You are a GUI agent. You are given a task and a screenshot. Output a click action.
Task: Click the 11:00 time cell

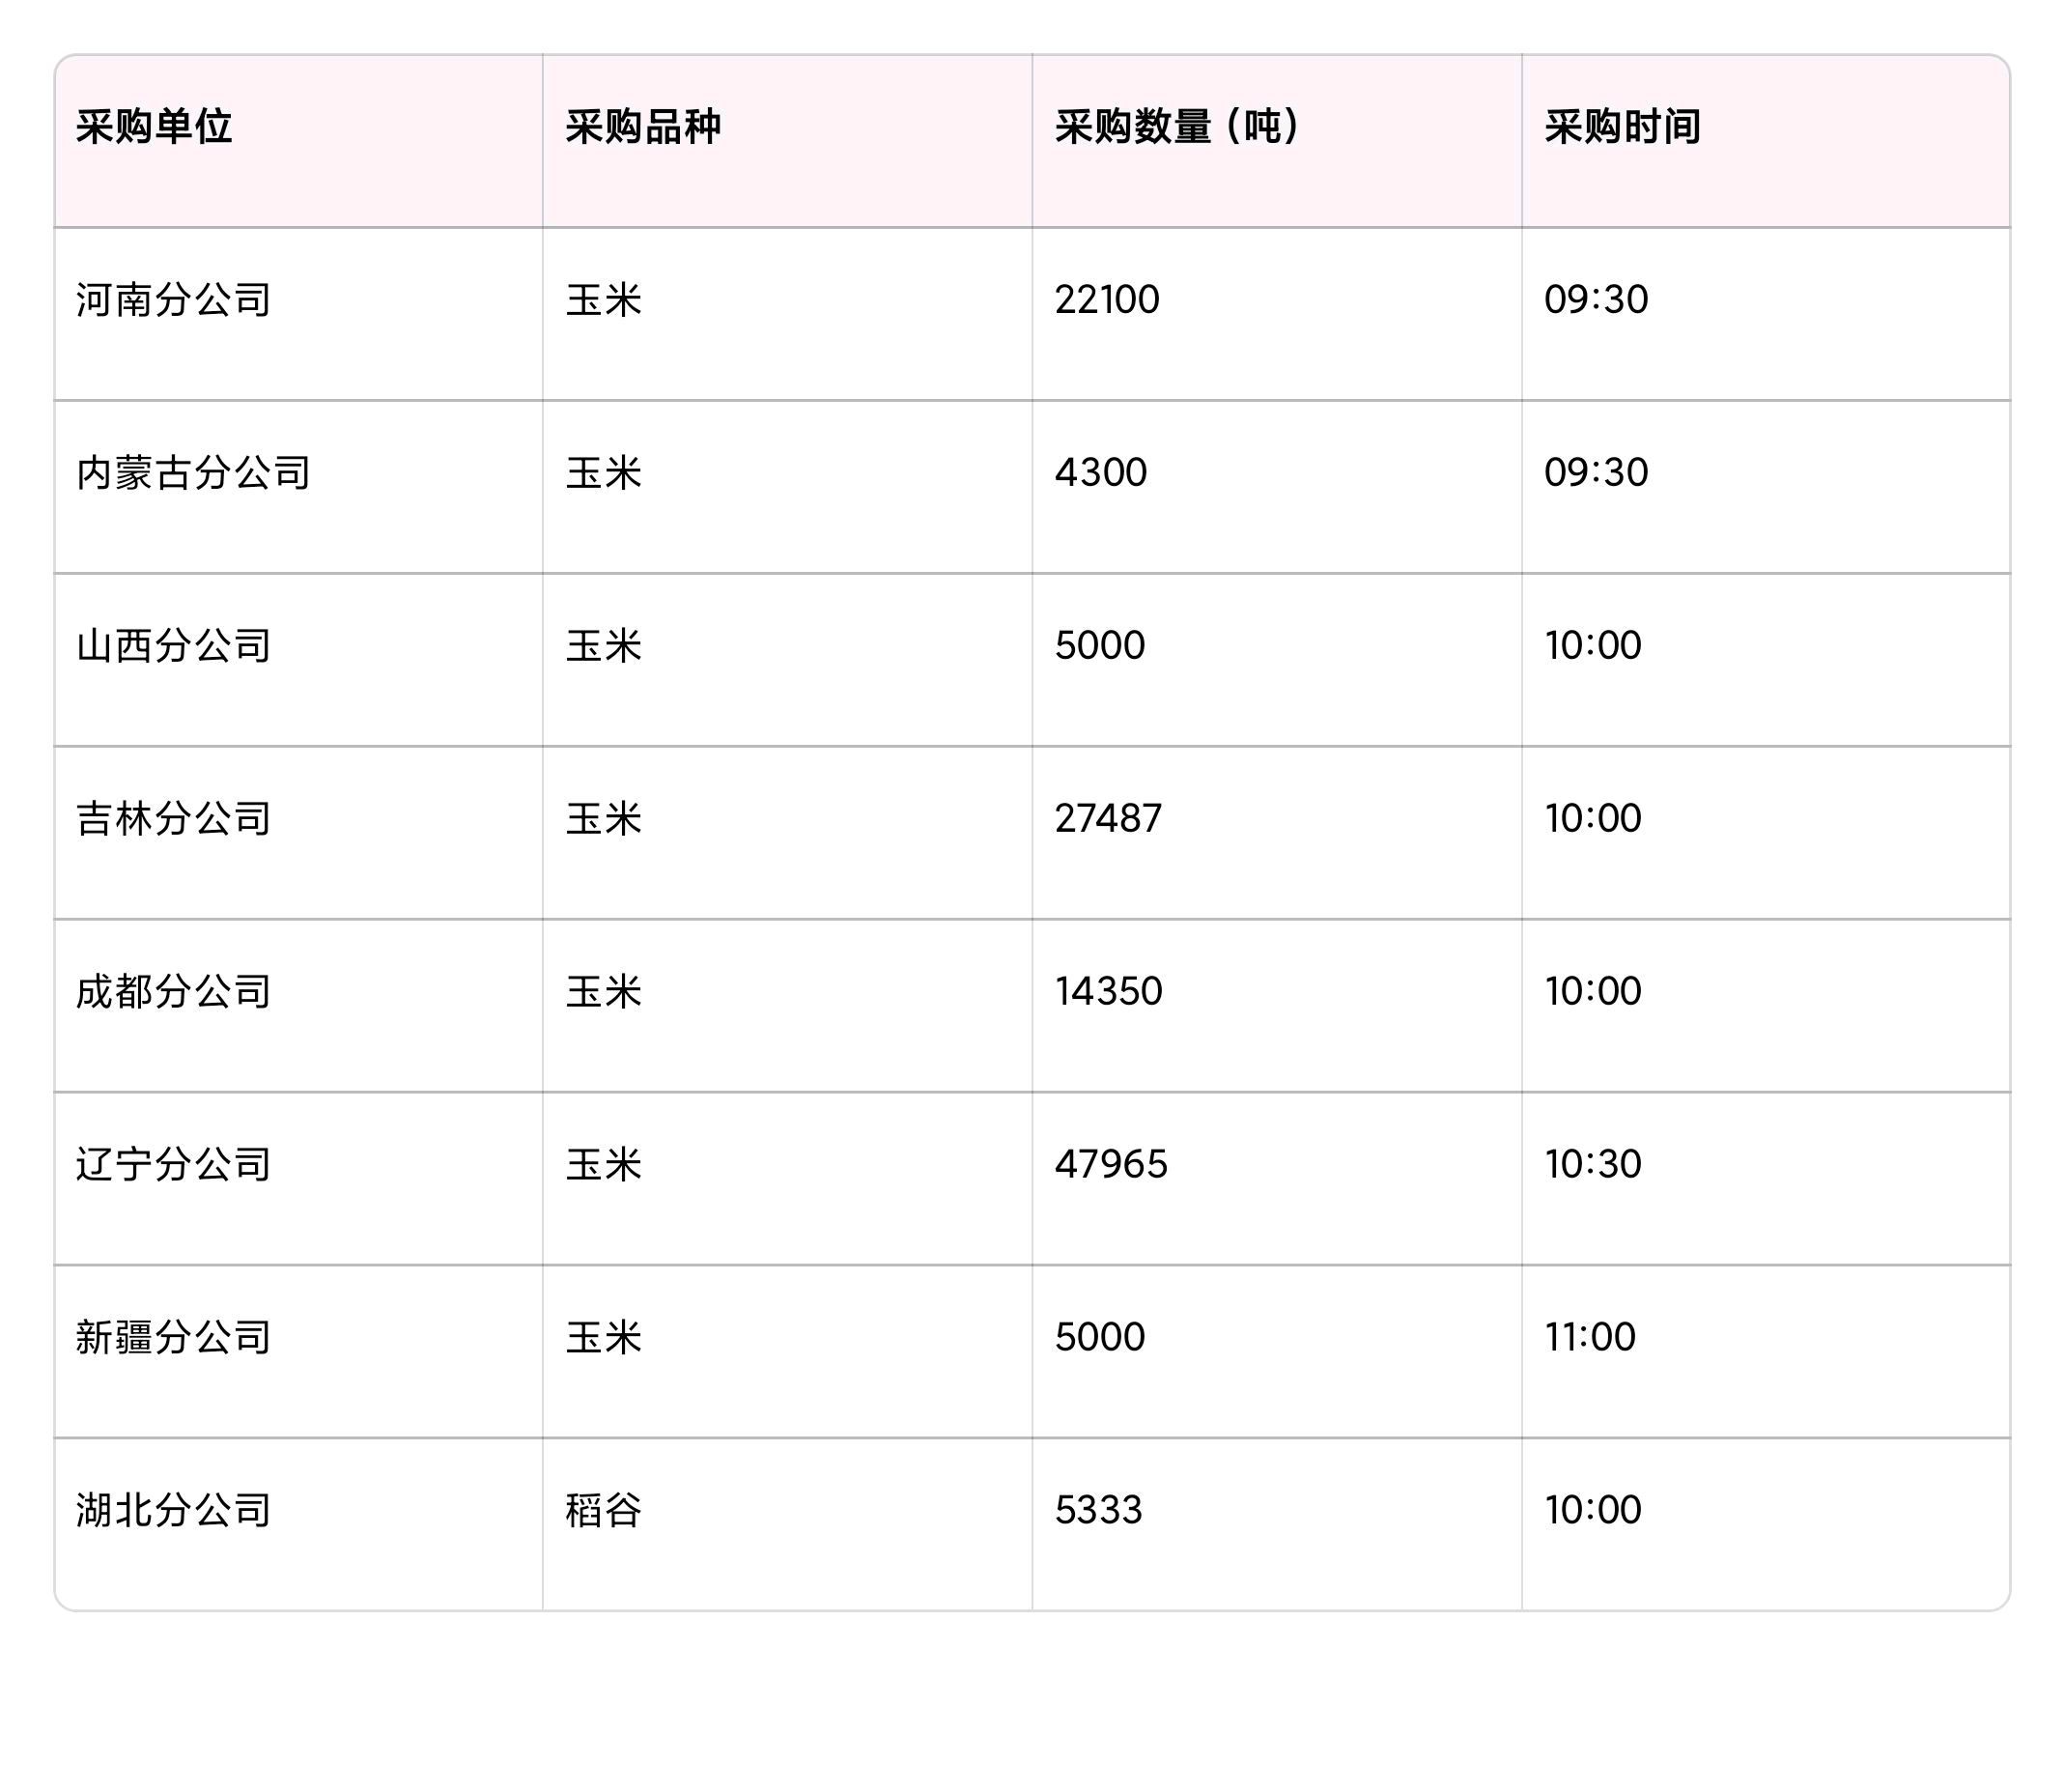(x=1590, y=1338)
